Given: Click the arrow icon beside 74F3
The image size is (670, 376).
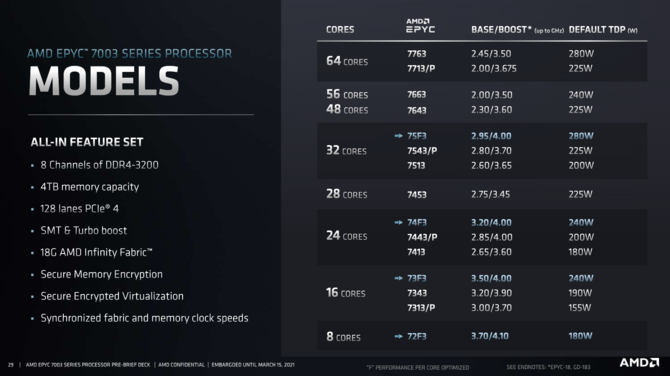Looking at the screenshot, I should point(398,223).
